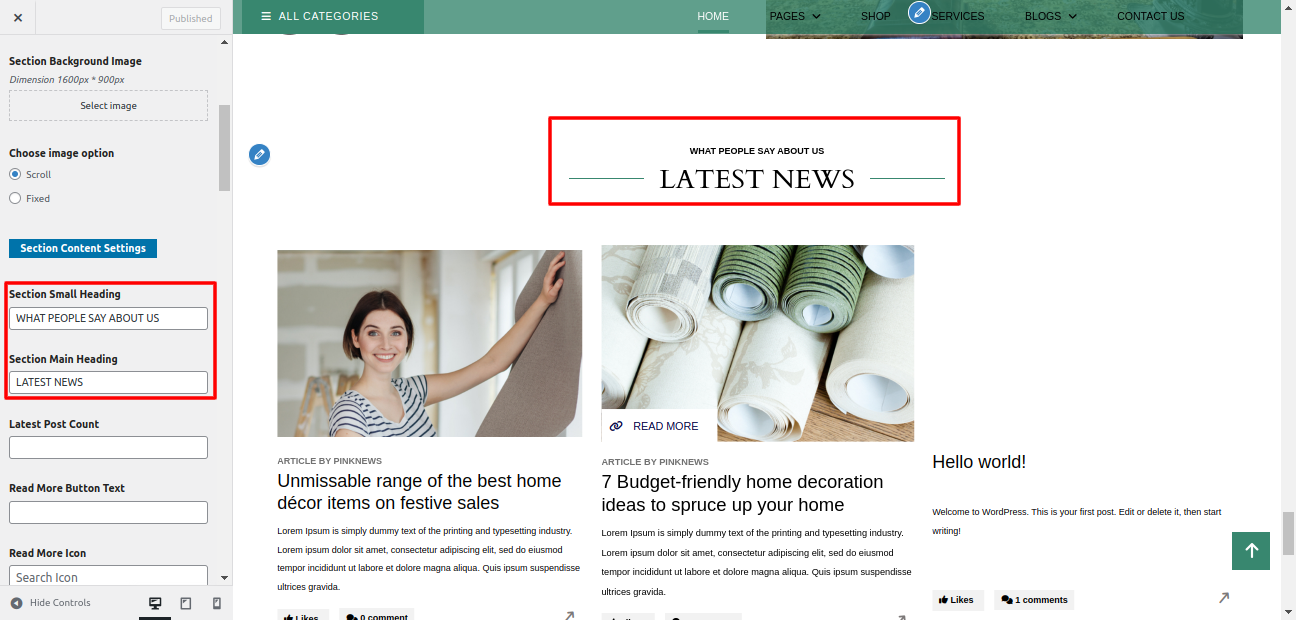This screenshot has width=1296, height=620.
Task: Open the Read More Icon search box
Action: [x=108, y=576]
